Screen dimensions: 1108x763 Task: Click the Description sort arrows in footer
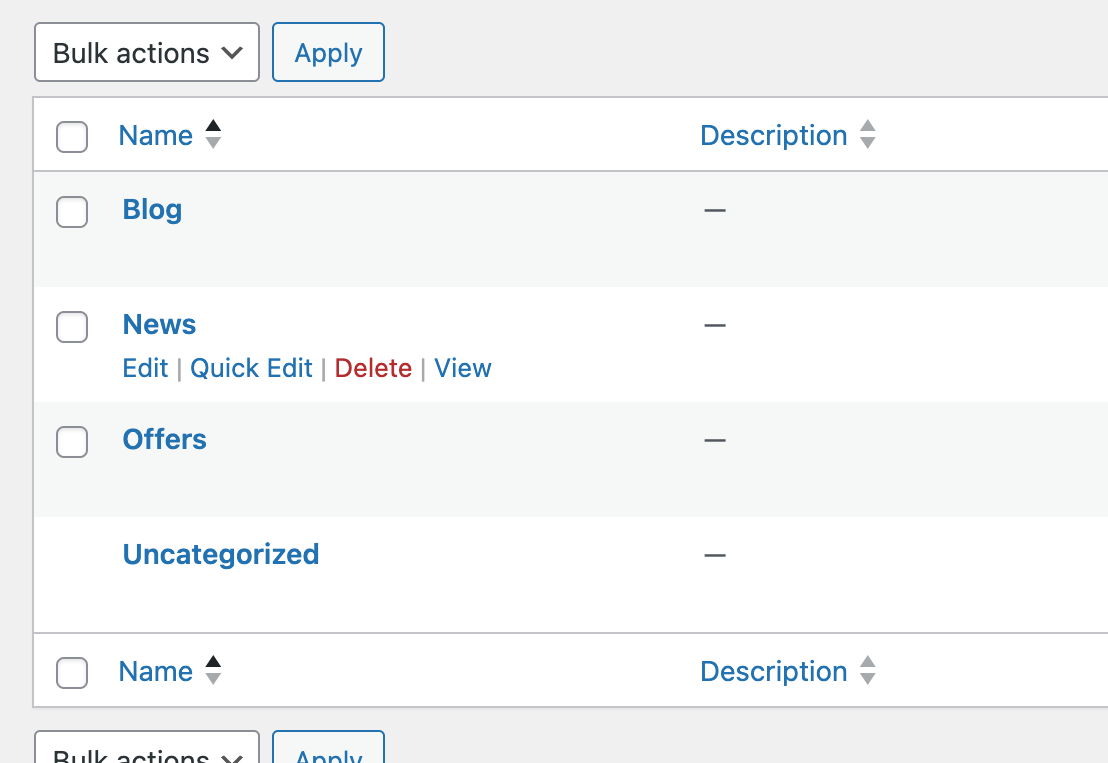click(x=867, y=671)
